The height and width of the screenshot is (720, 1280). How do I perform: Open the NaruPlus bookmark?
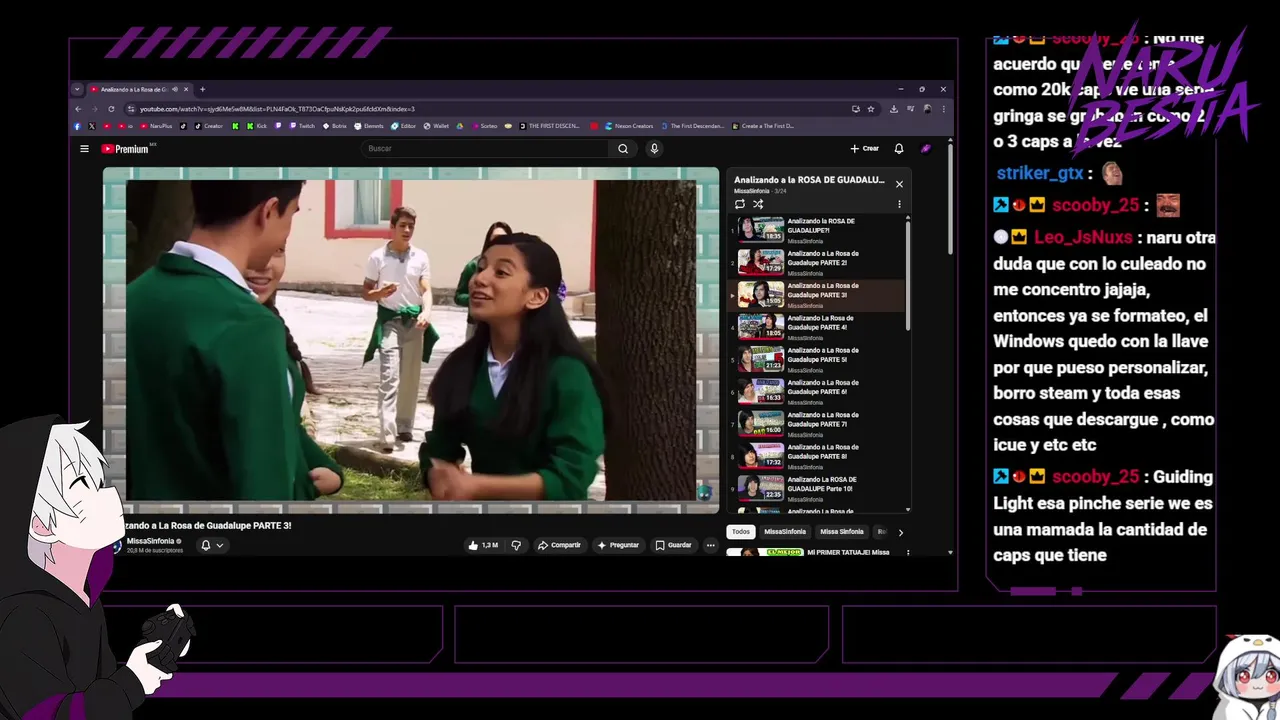point(156,126)
